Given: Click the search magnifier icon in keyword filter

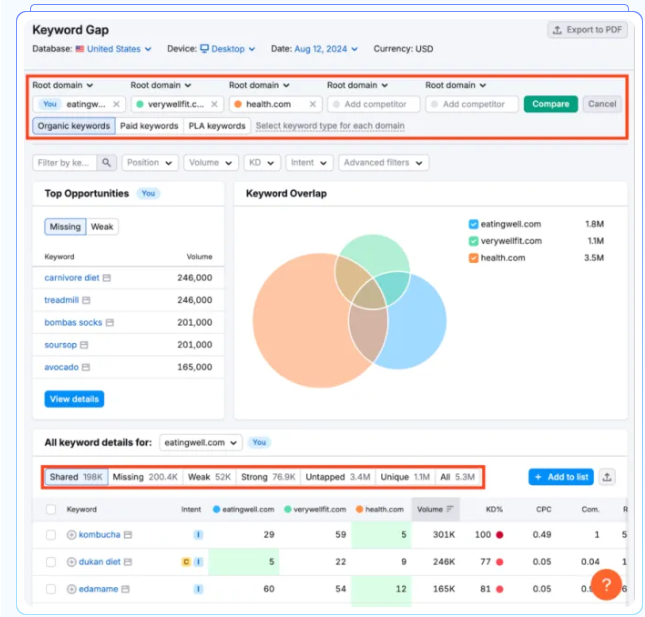Looking at the screenshot, I should [106, 162].
